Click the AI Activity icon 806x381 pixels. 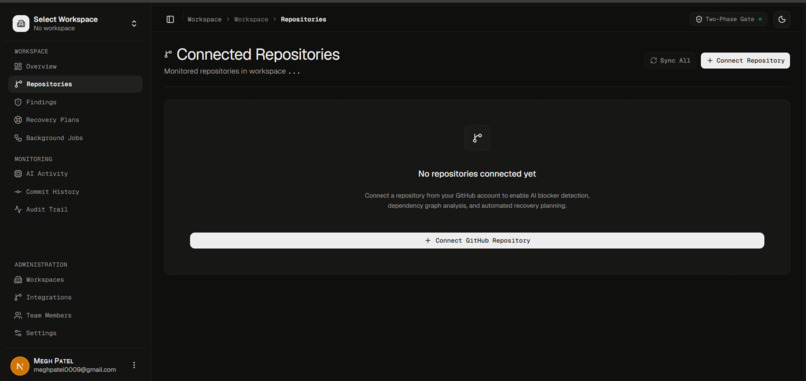18,174
